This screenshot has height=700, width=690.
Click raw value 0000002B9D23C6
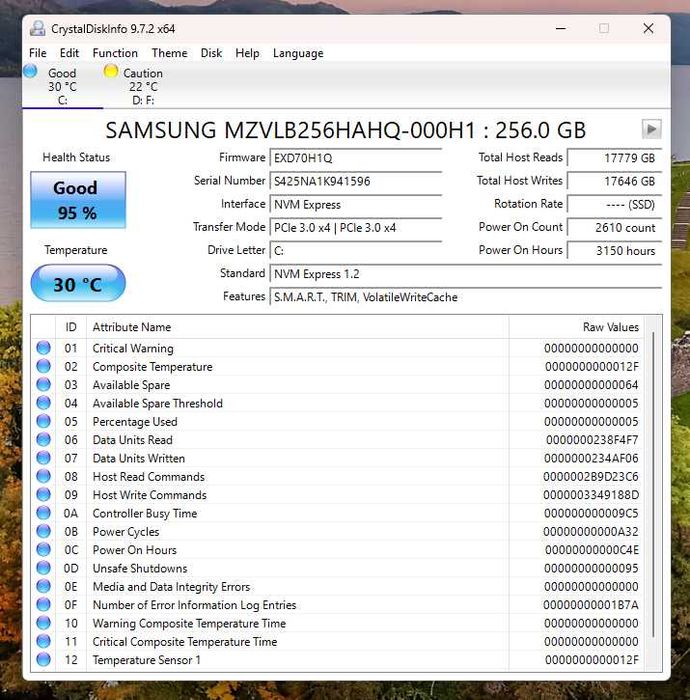590,477
